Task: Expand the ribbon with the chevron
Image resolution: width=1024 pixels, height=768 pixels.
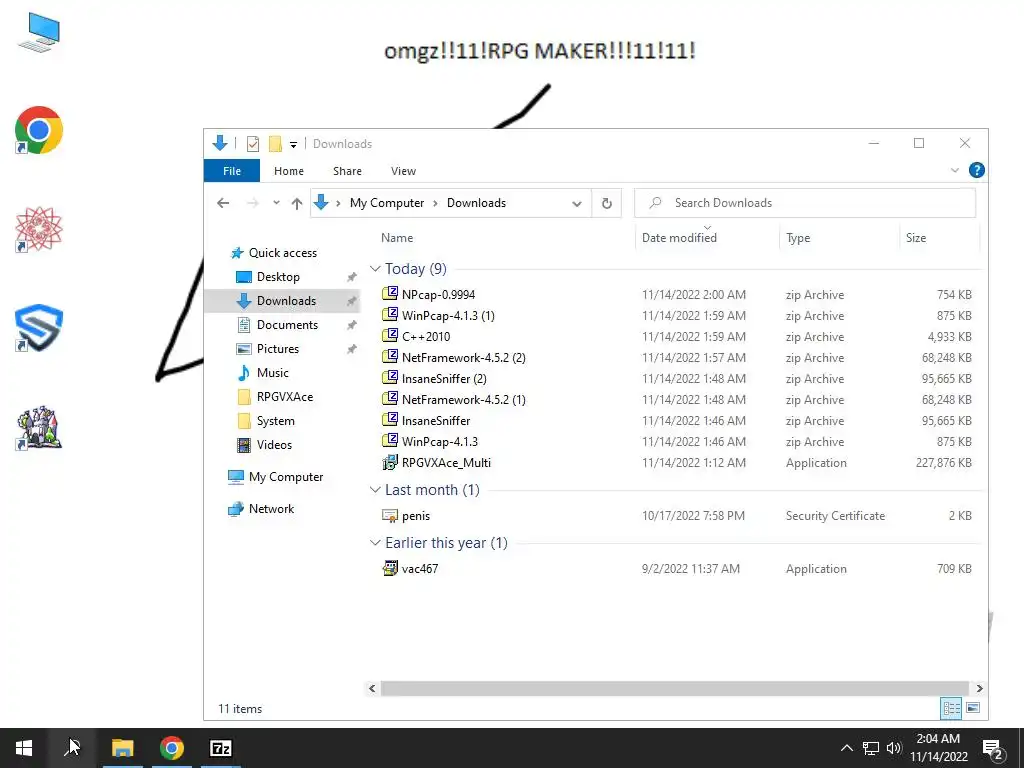Action: point(955,170)
